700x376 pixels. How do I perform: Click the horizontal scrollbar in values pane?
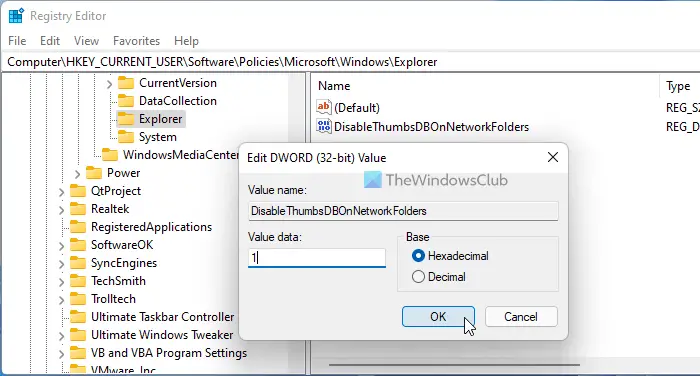[454, 365]
